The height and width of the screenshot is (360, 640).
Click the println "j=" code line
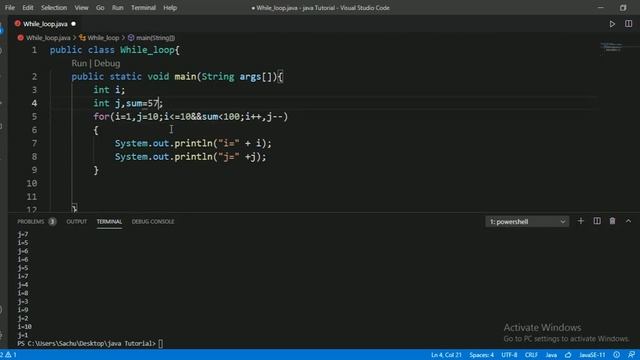point(190,157)
